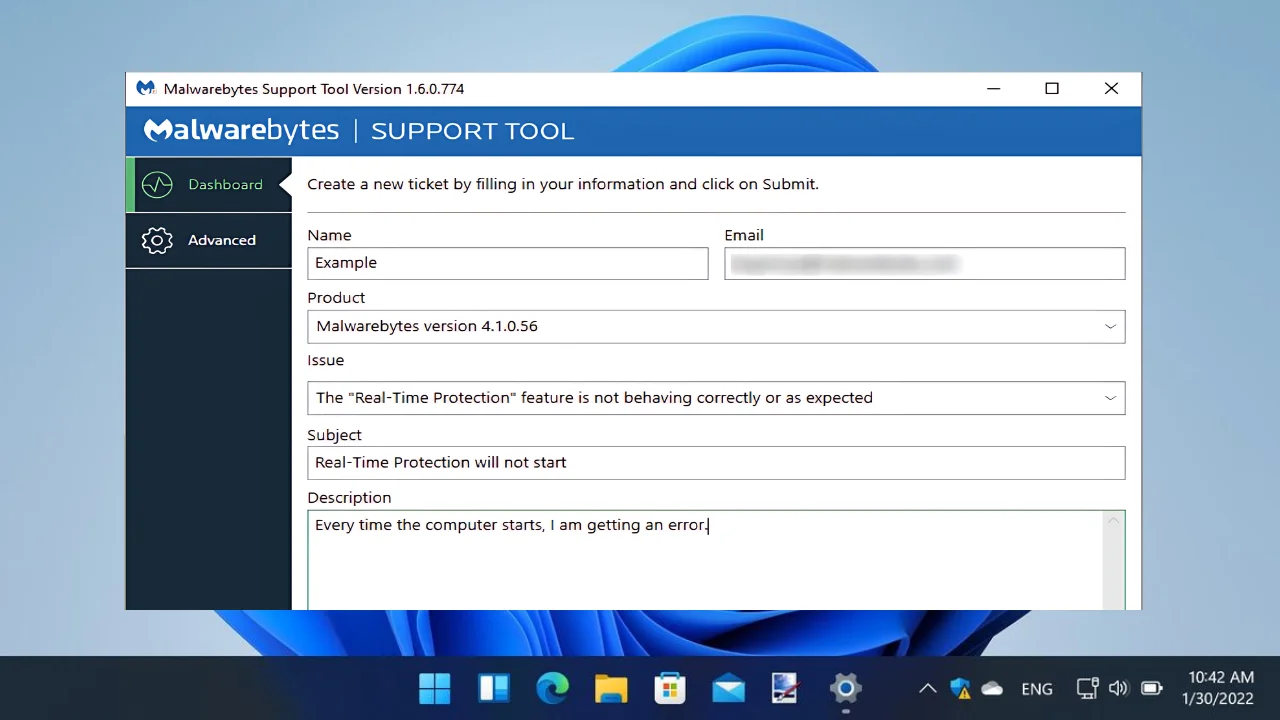The image size is (1280, 720).
Task: Open the Settings gear app on taskbar
Action: tap(846, 688)
